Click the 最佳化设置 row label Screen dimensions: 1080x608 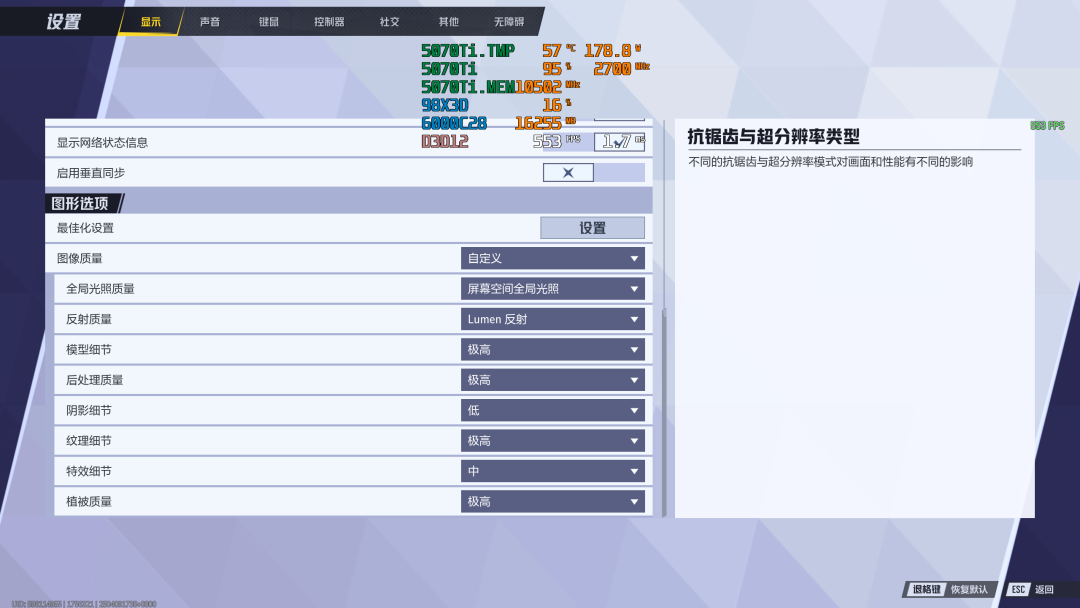85,228
